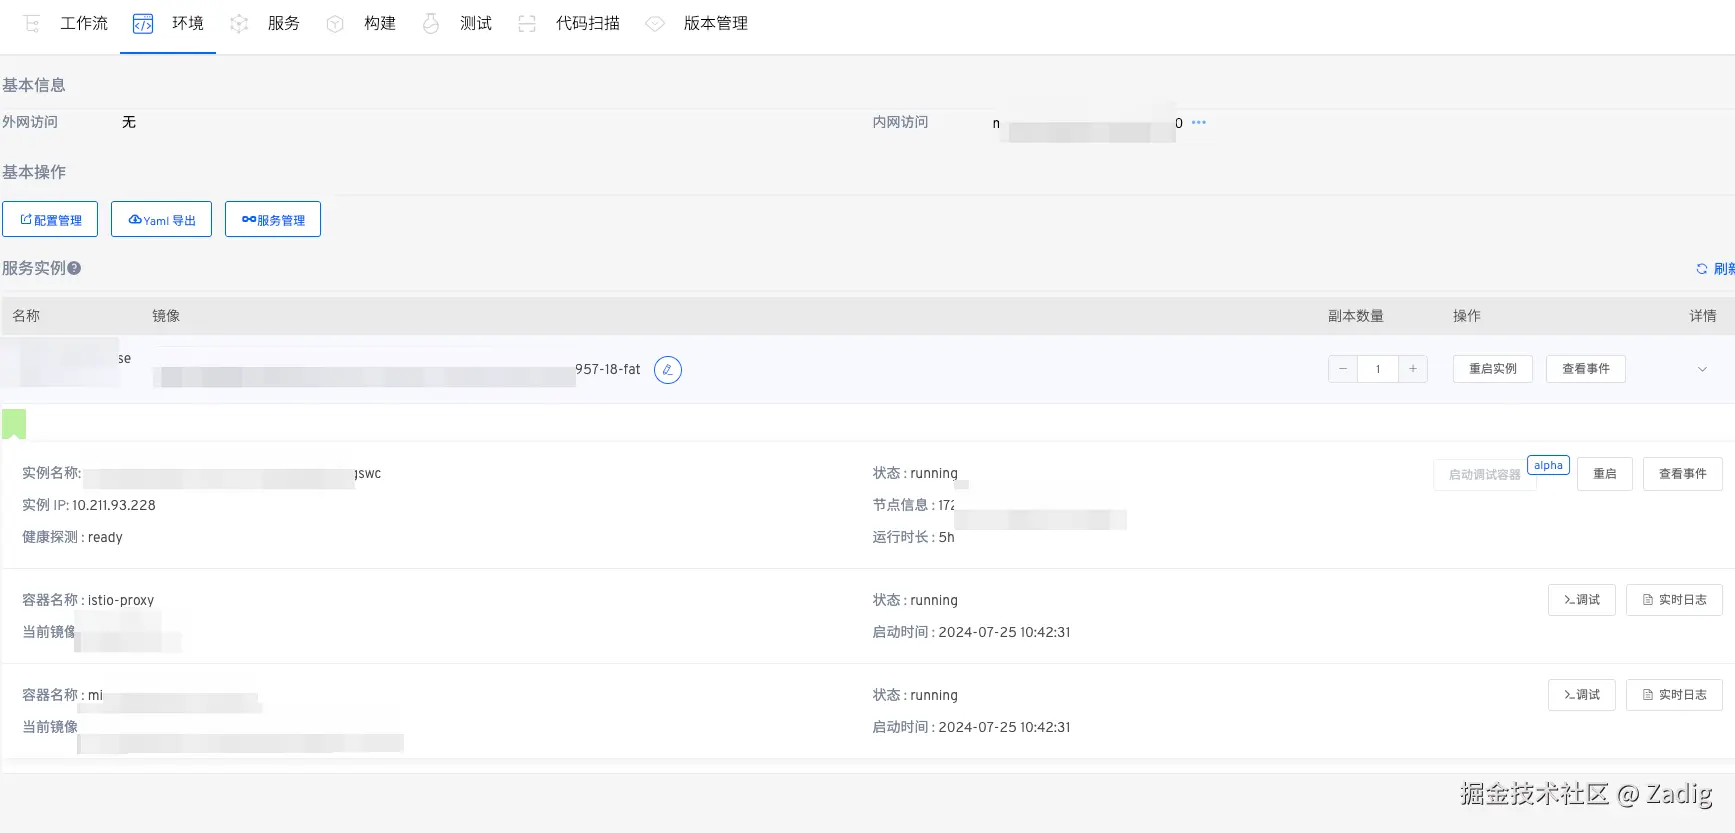Click the alpha badge
Image resolution: width=1735 pixels, height=833 pixels.
click(1549, 465)
